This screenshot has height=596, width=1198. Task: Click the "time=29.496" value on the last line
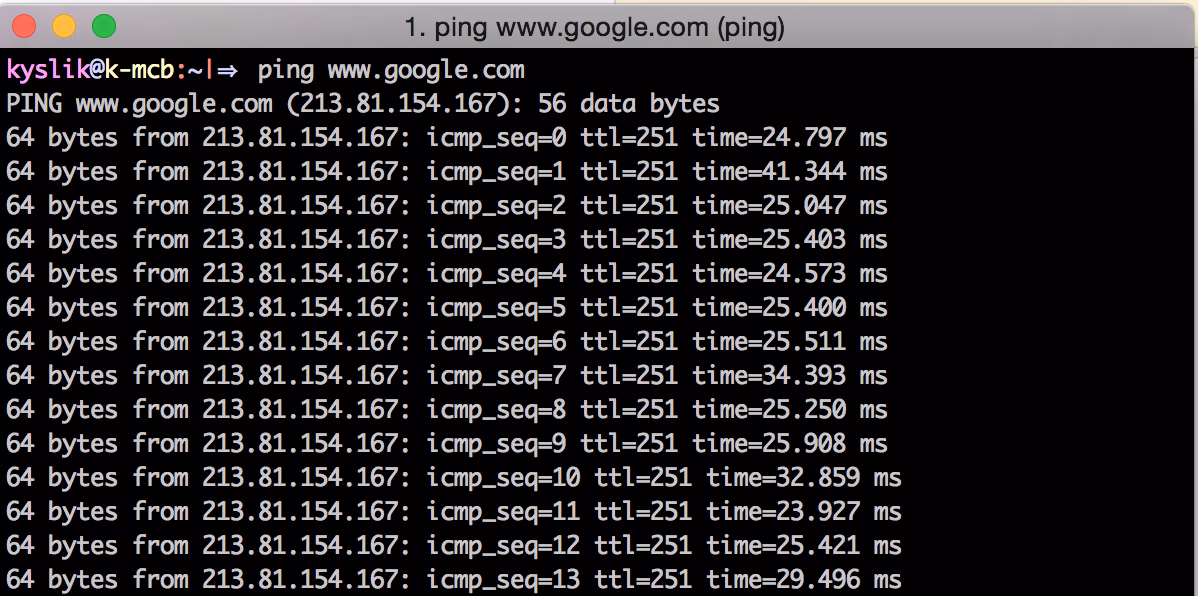[783, 580]
